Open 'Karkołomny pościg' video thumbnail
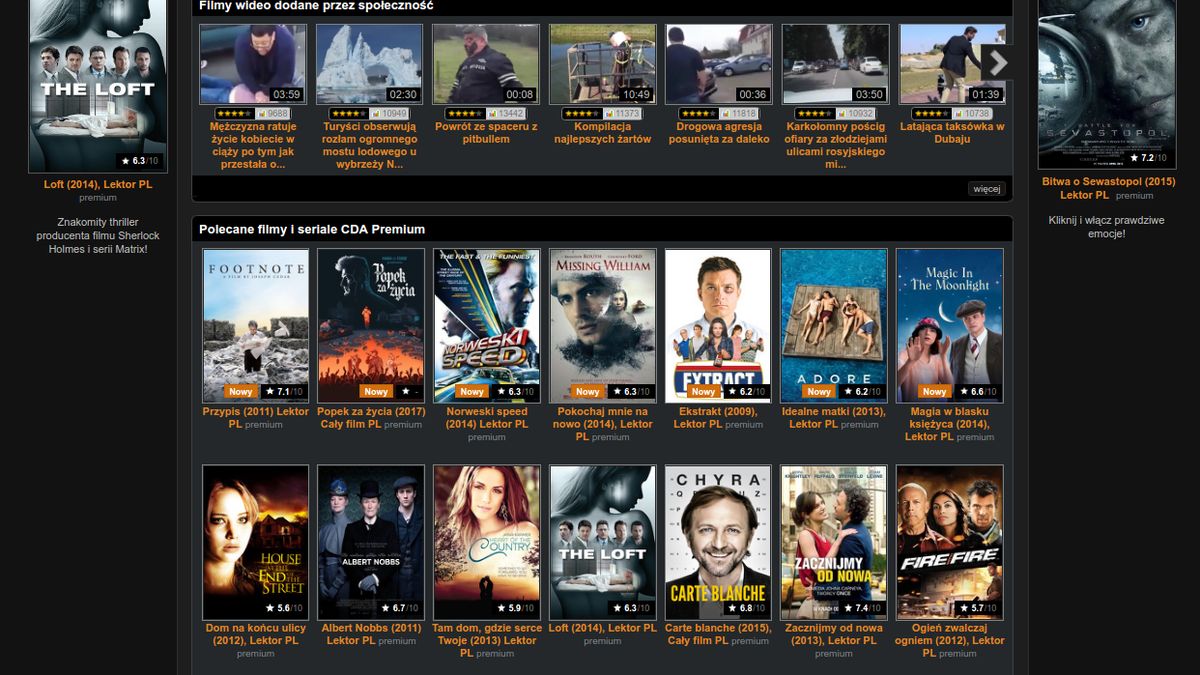 836,64
